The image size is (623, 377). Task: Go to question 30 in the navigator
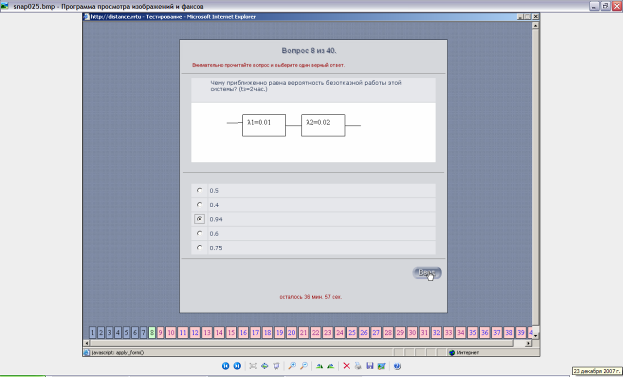[412, 333]
